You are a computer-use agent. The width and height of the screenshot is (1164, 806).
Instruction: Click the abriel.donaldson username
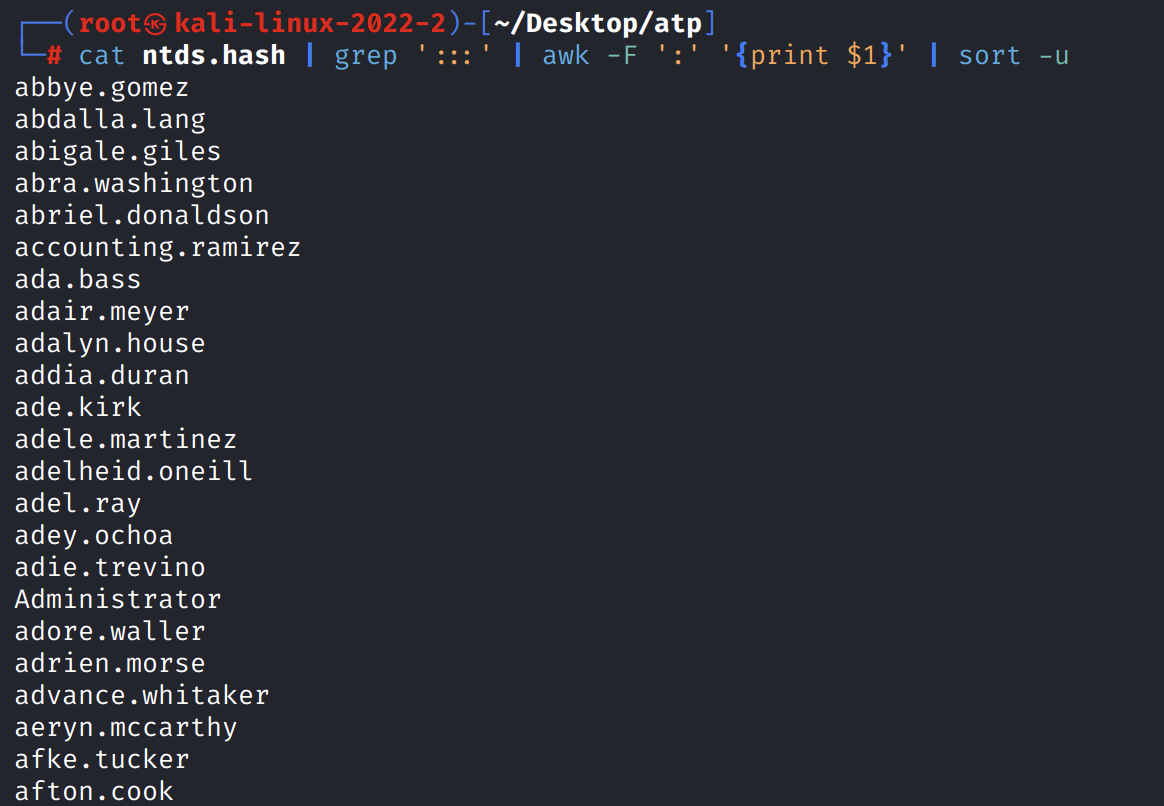click(142, 215)
